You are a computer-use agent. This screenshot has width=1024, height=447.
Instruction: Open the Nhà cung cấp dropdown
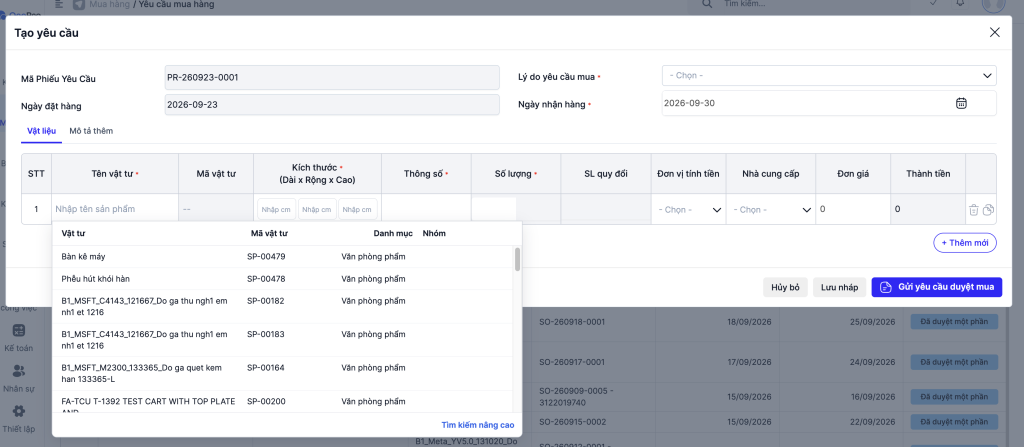click(x=771, y=210)
